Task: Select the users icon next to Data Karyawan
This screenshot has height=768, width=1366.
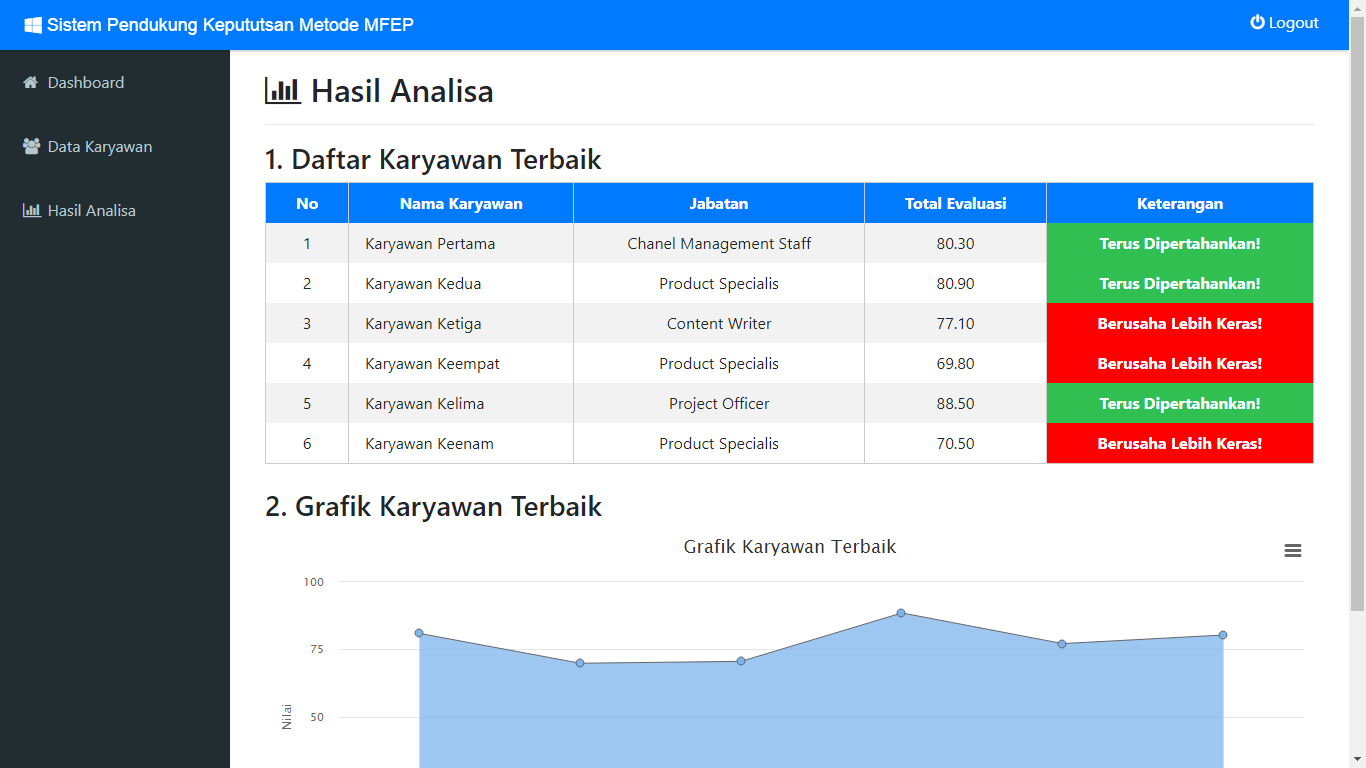Action: (30, 146)
